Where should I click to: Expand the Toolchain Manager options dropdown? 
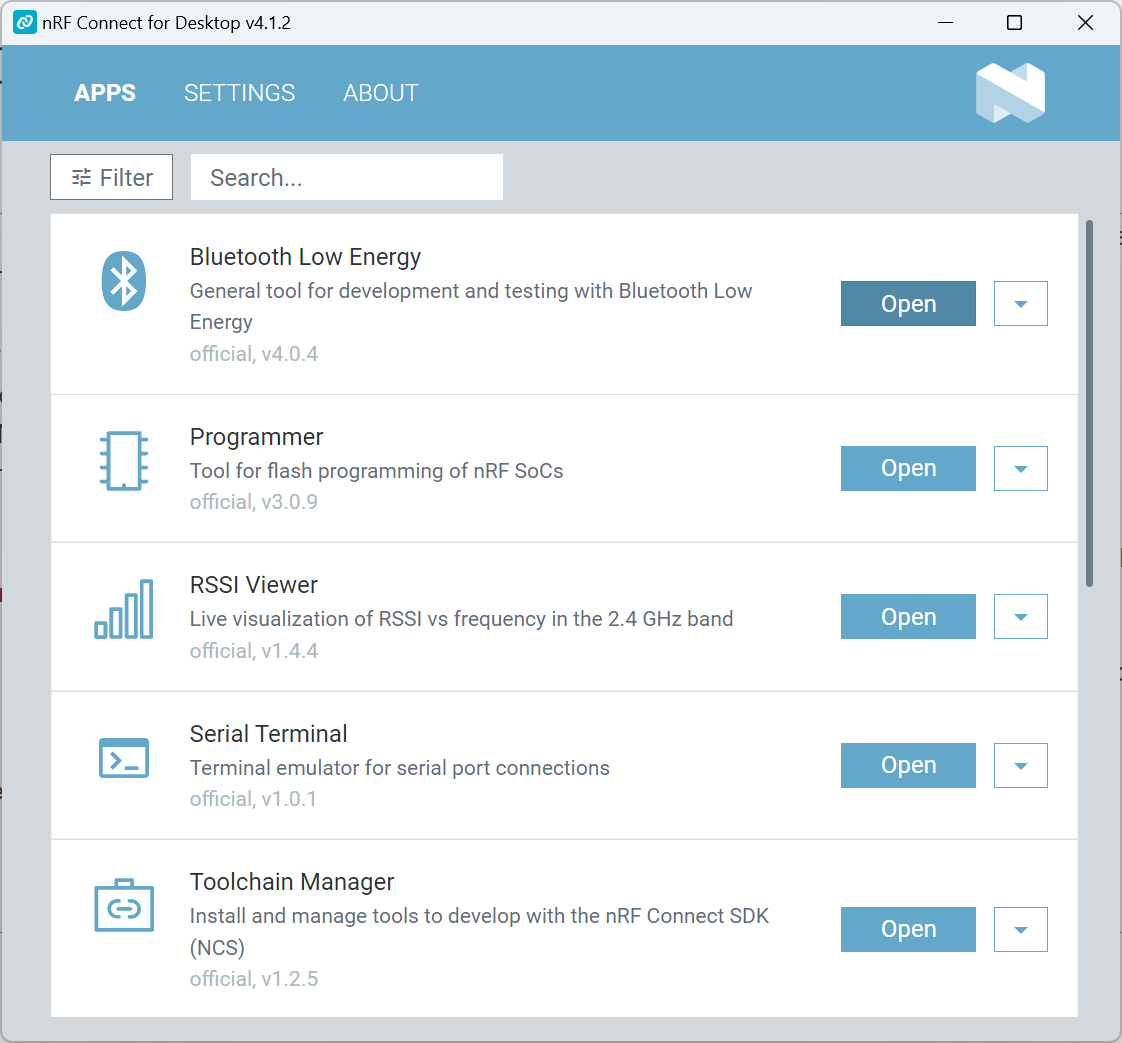1020,929
